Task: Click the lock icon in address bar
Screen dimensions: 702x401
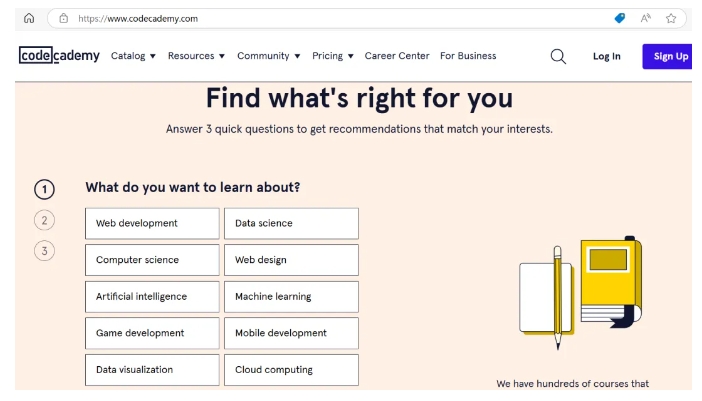Action: point(64,18)
